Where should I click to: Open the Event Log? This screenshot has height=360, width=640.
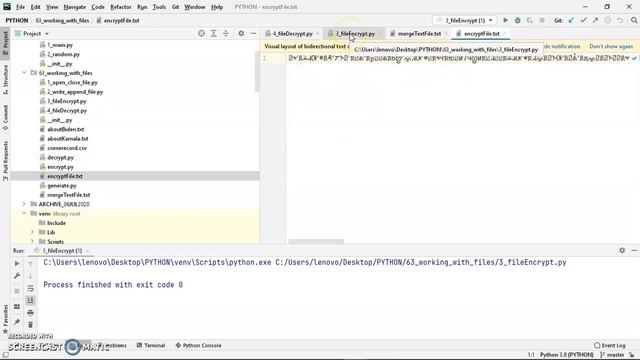click(x=610, y=345)
